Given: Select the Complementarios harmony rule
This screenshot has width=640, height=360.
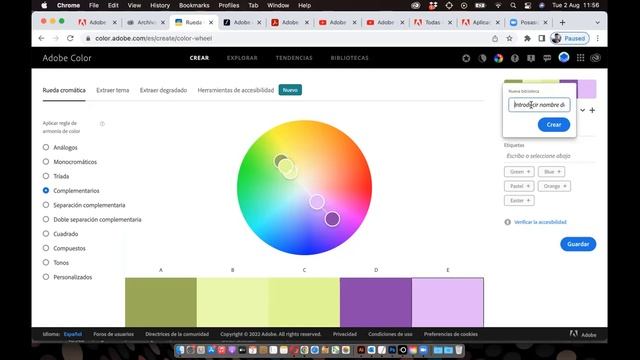Looking at the screenshot, I should point(46,191).
